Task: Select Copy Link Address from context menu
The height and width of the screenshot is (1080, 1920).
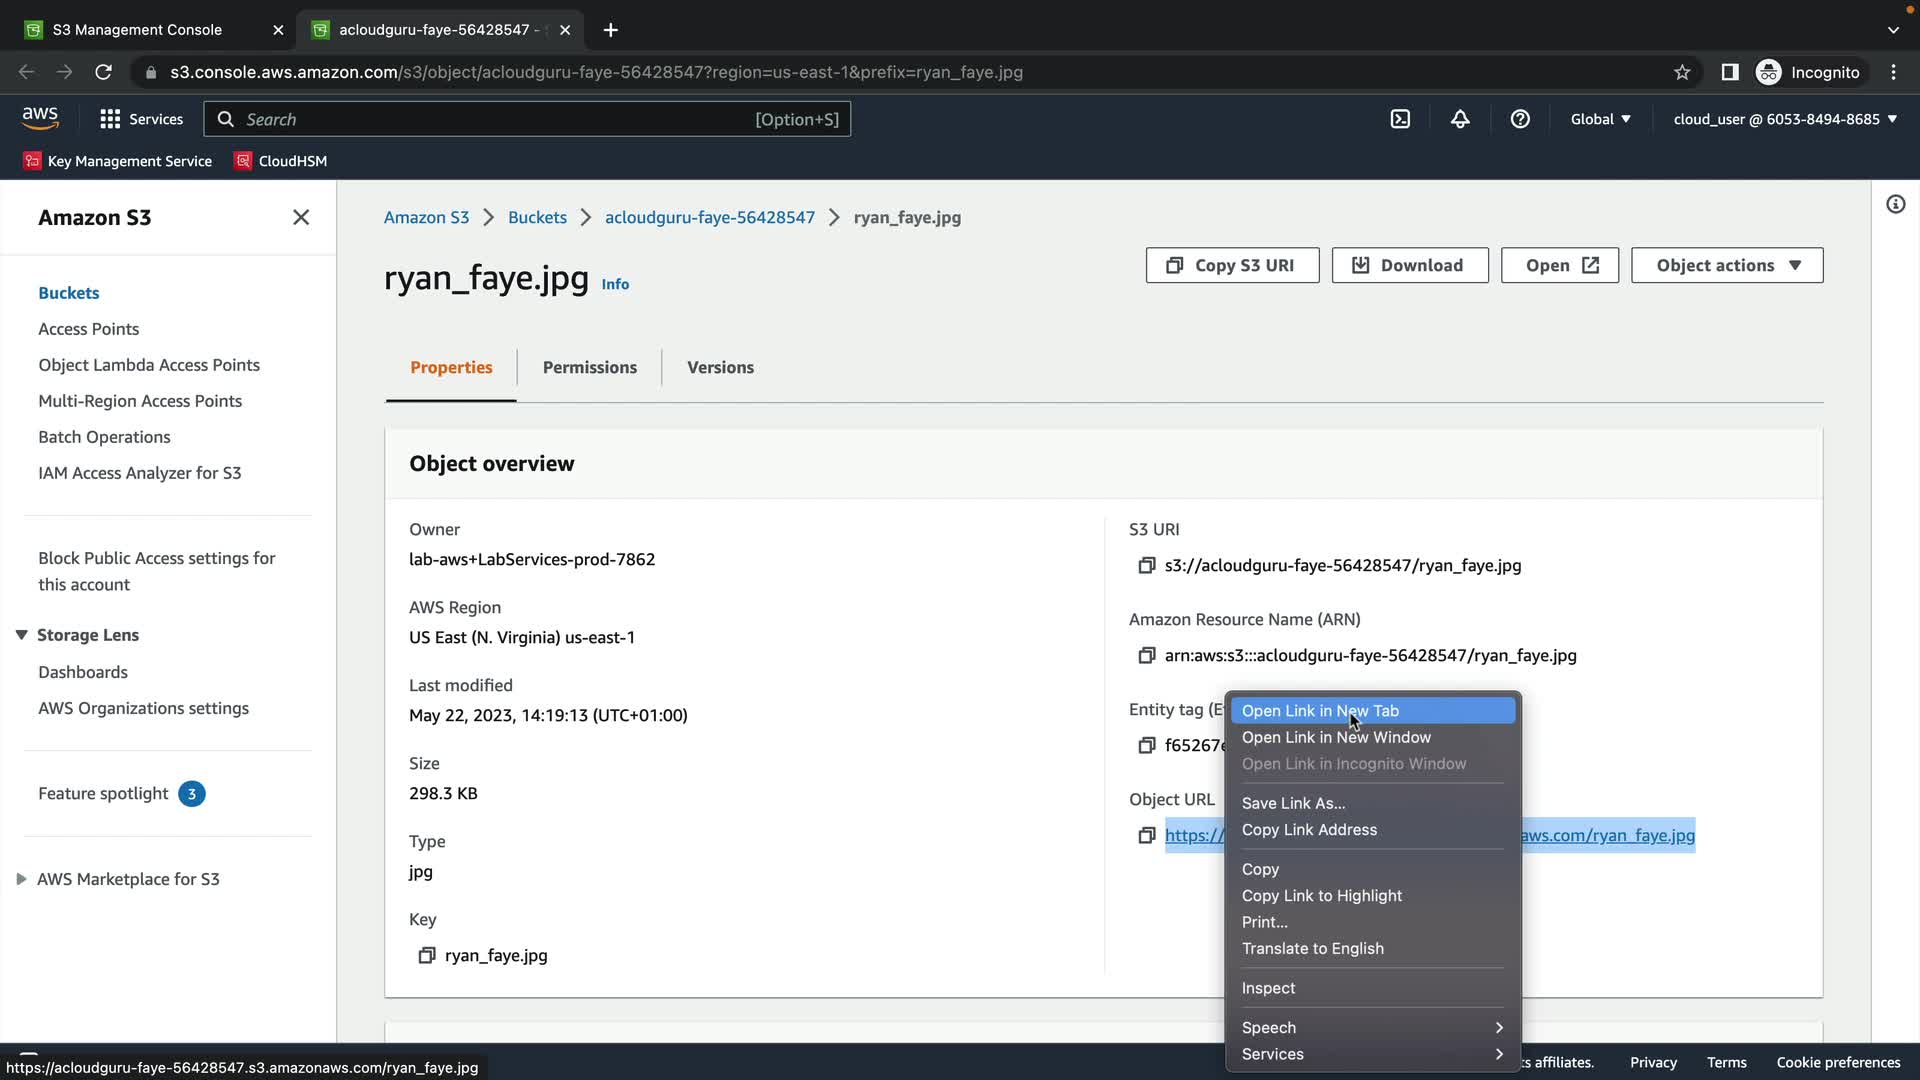Action: (x=1309, y=830)
